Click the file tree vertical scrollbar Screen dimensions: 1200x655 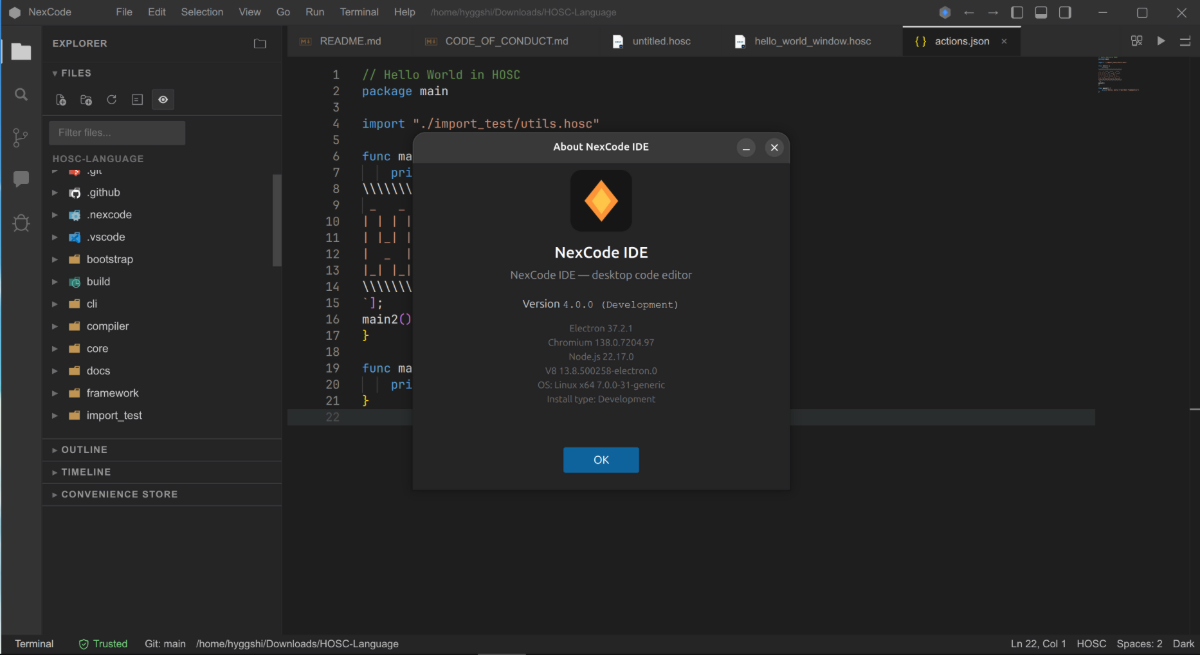click(x=277, y=221)
